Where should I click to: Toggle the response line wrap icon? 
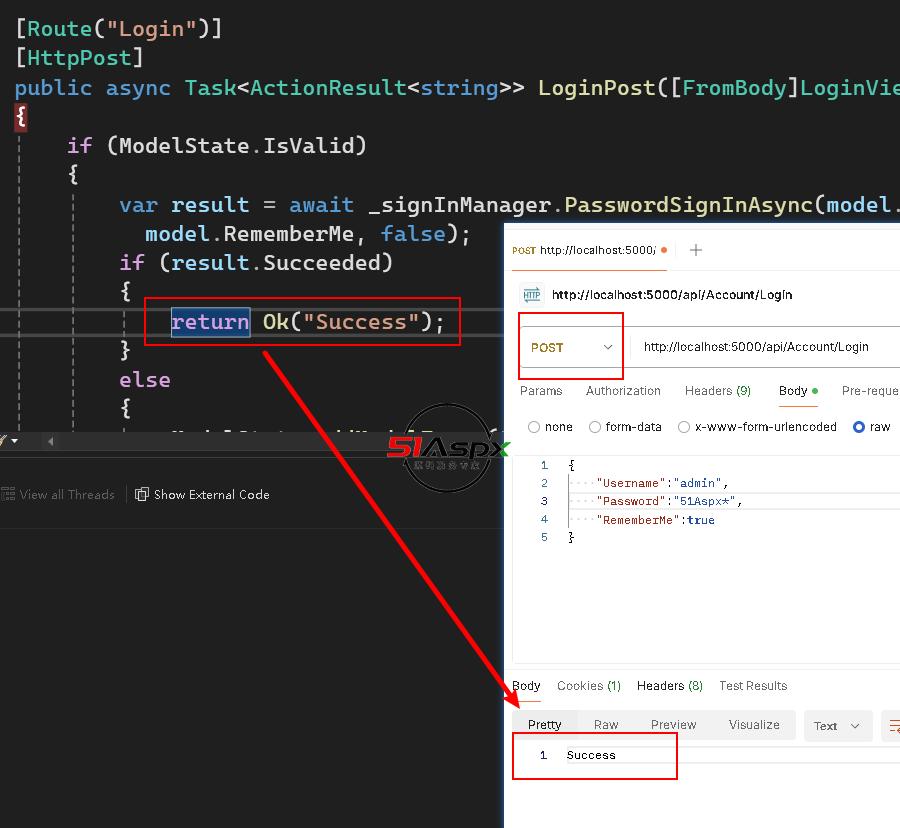(893, 726)
